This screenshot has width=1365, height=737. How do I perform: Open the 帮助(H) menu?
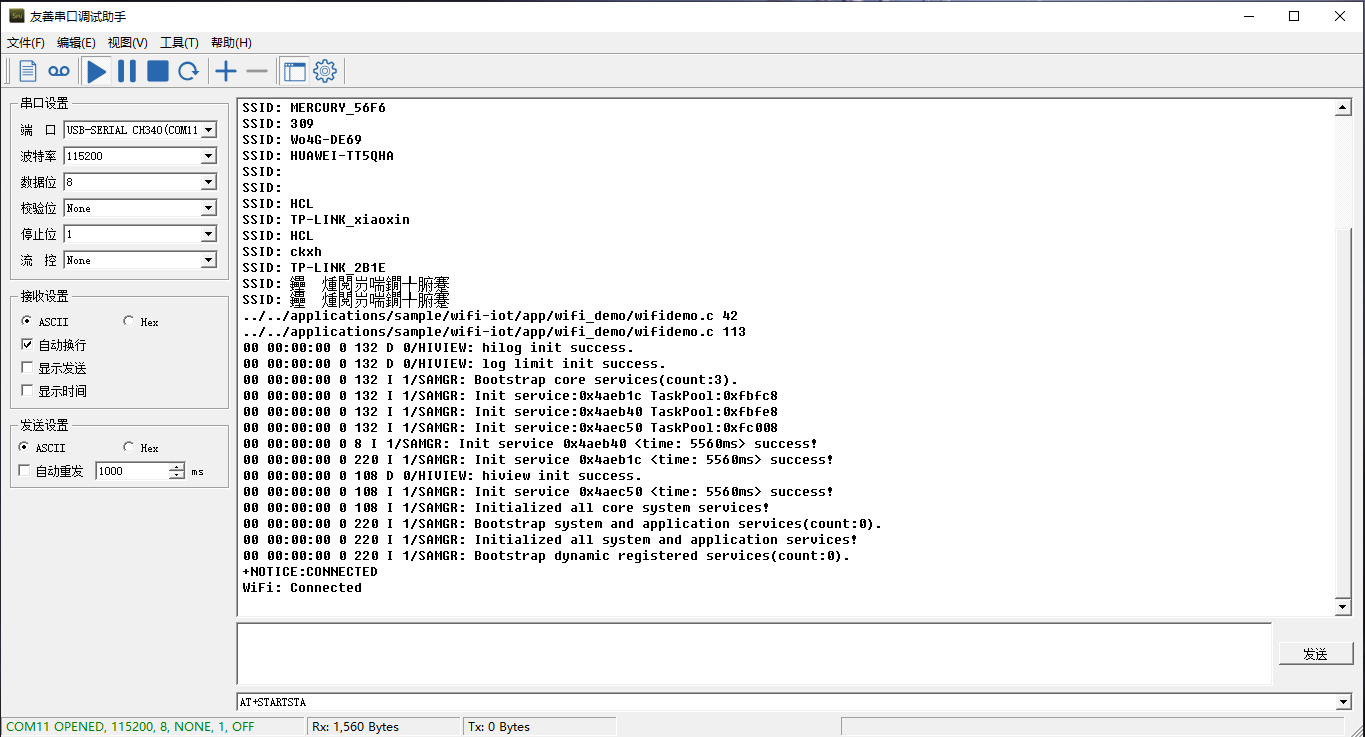[x=231, y=43]
